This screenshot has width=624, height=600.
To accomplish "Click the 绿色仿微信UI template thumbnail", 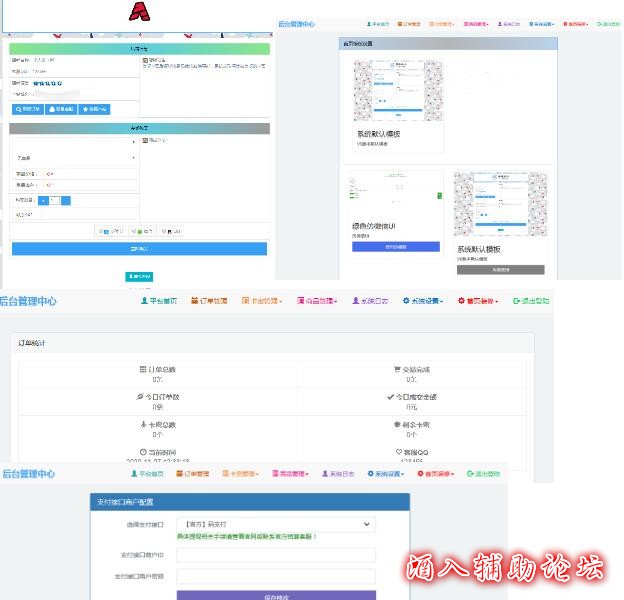I will pyautogui.click(x=396, y=194).
